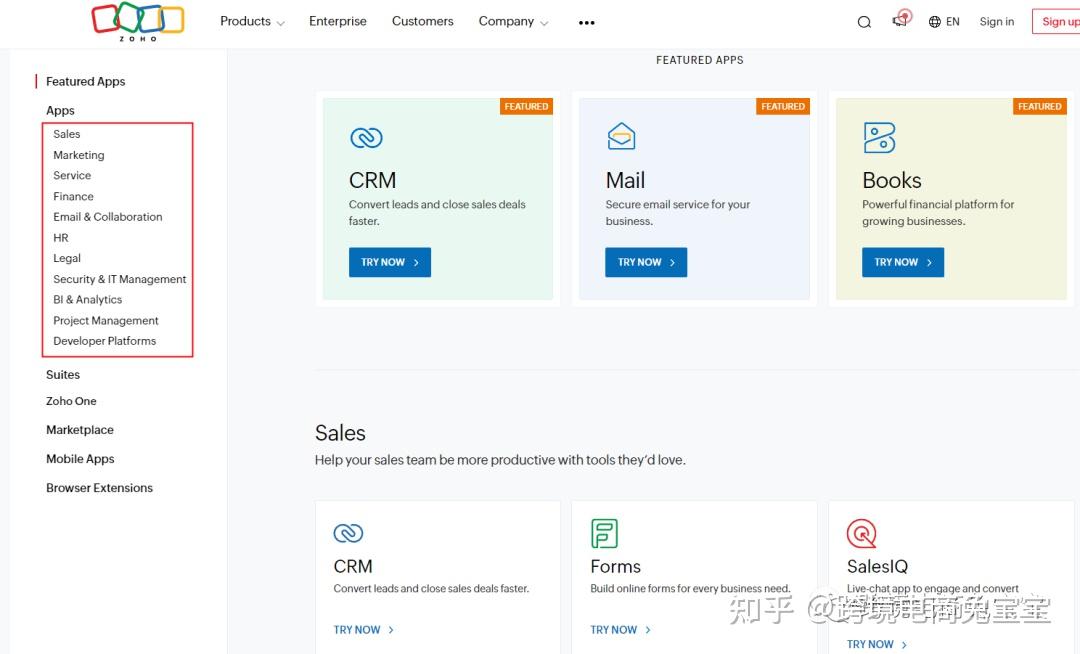Viewport: 1080px width, 654px height.
Task: Open the ellipsis overflow menu
Action: click(x=586, y=22)
